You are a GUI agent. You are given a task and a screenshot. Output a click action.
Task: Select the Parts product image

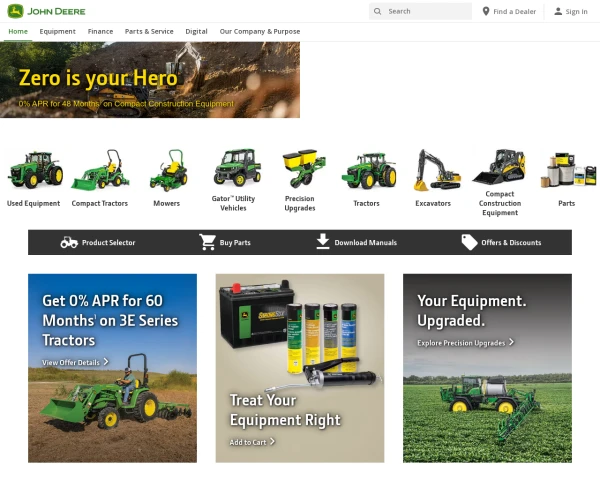[x=568, y=170]
